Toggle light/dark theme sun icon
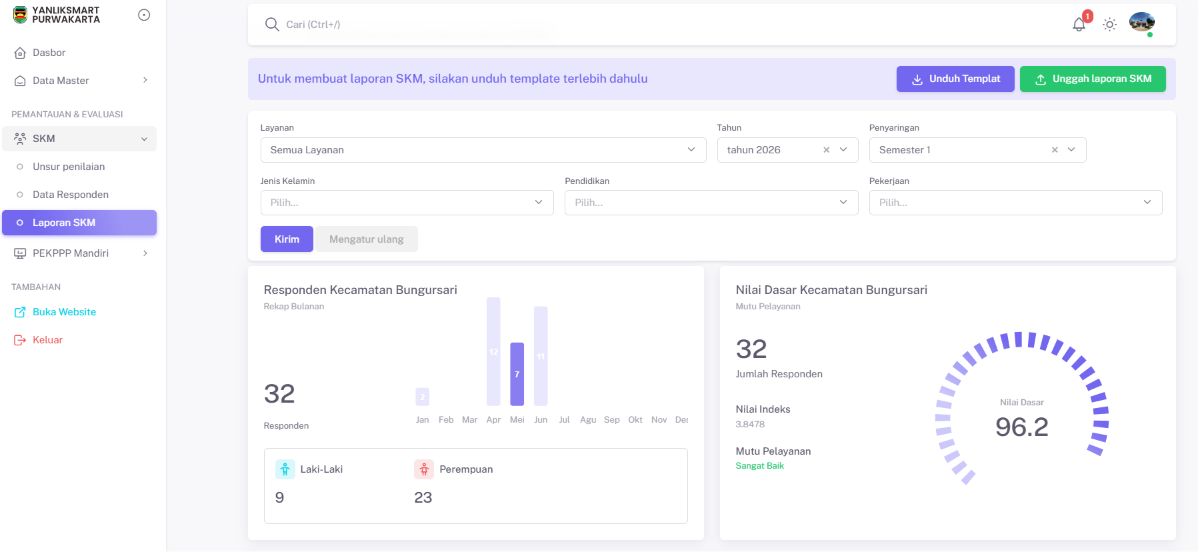This screenshot has height=552, width=1198. 1109,24
